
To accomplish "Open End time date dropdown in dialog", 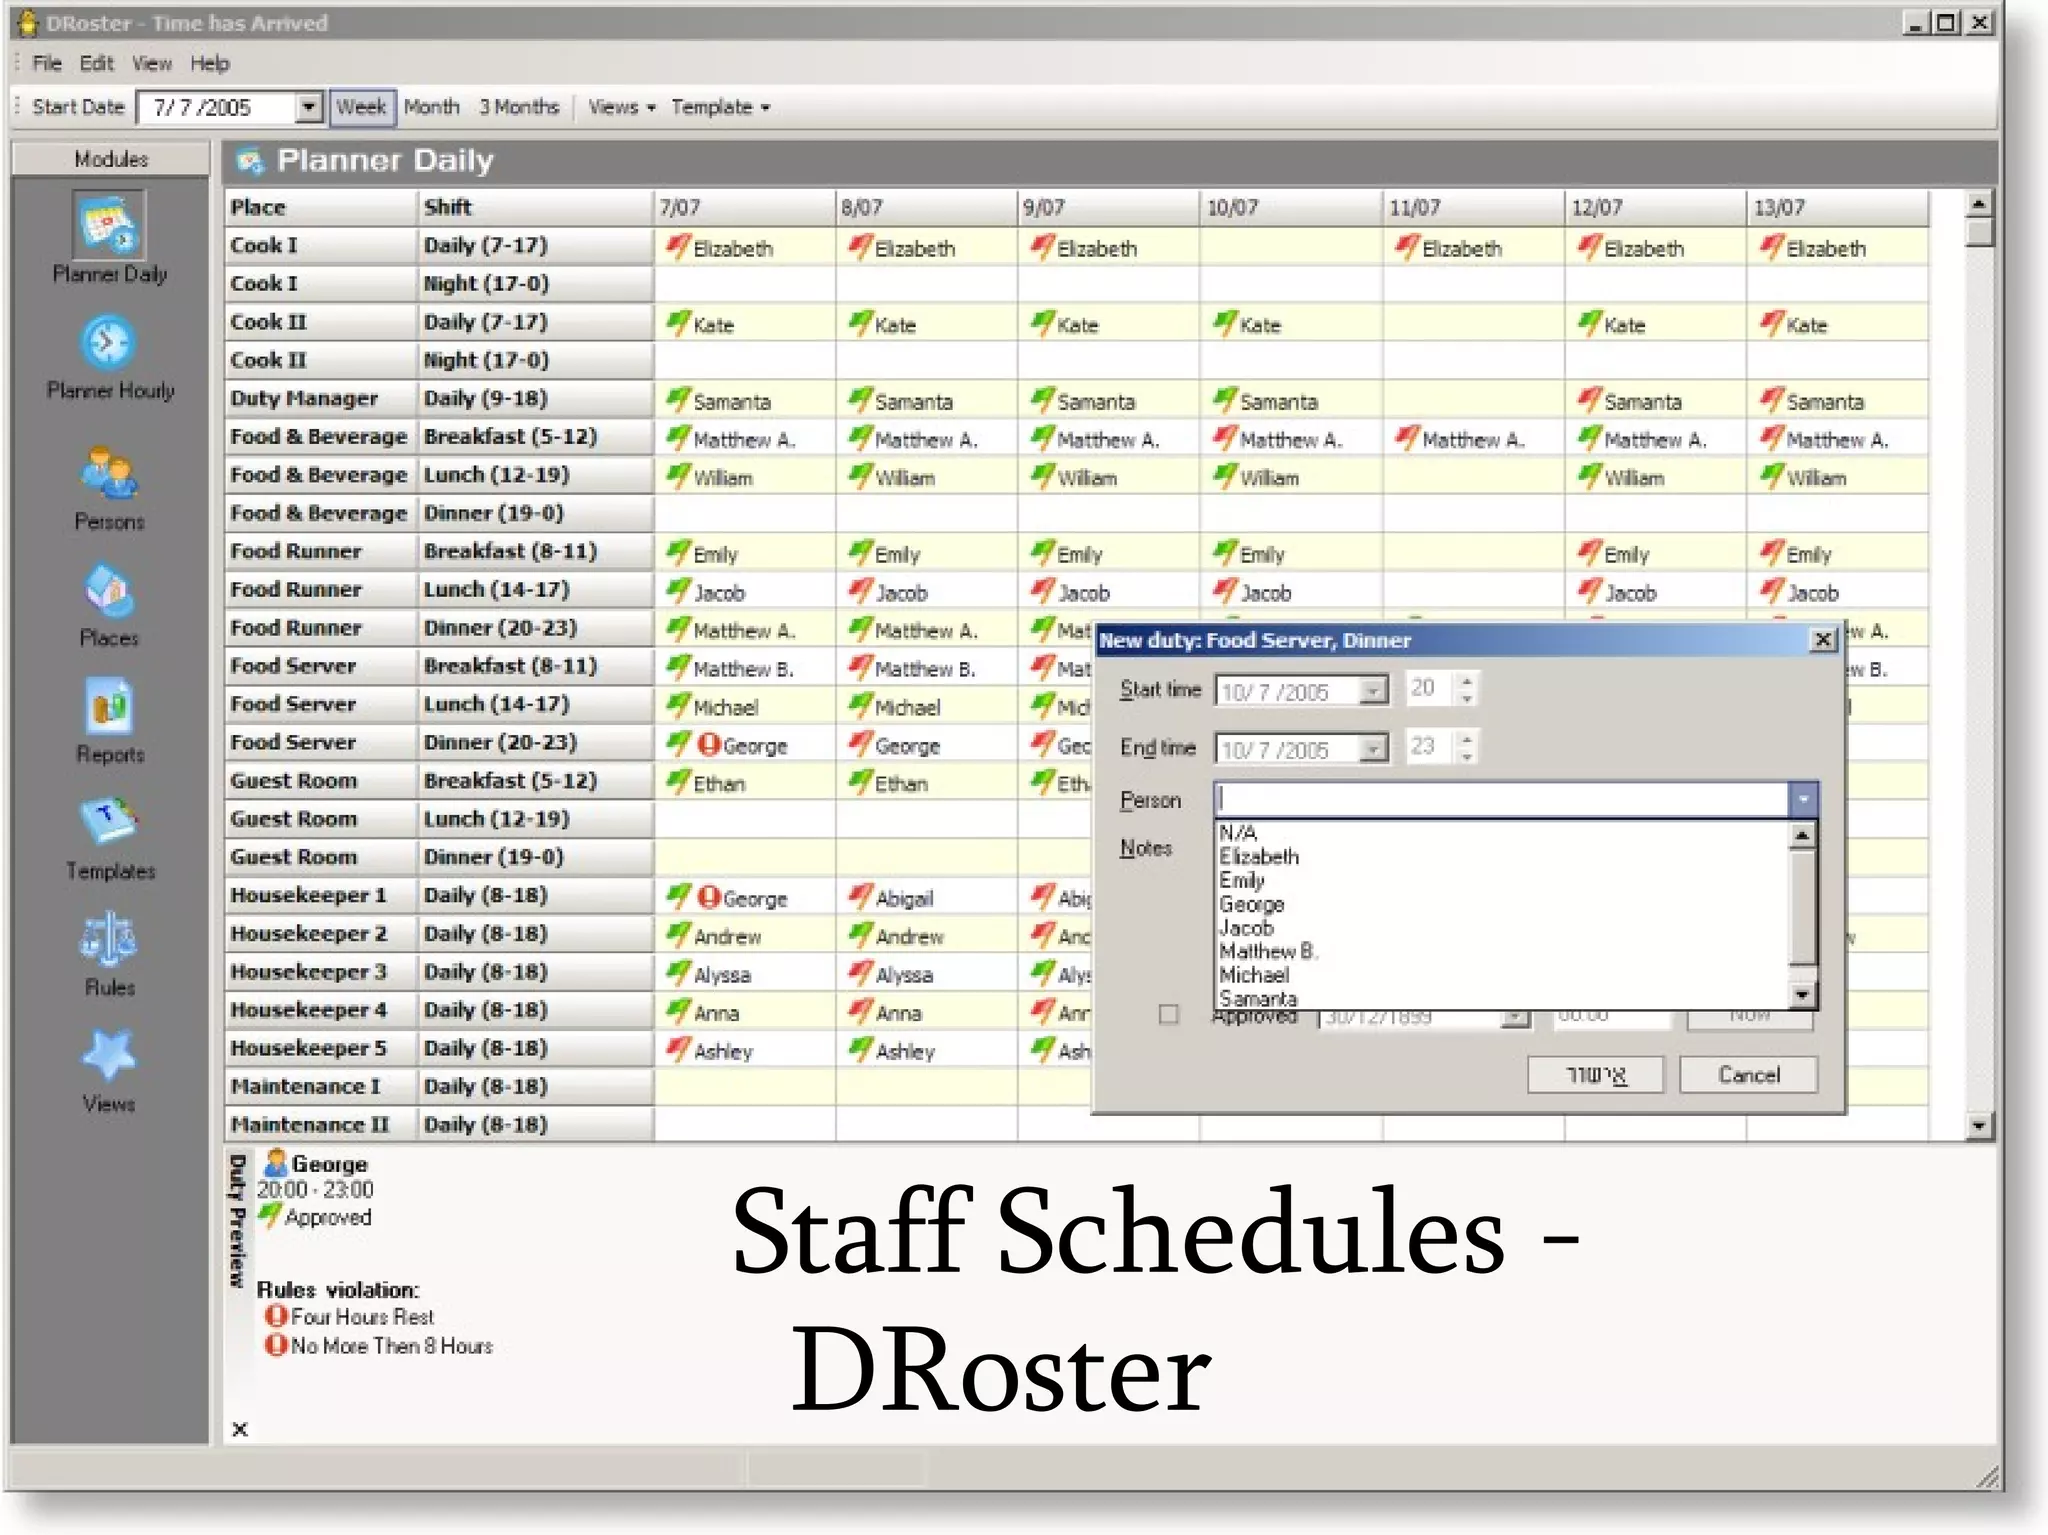I will [x=1374, y=748].
